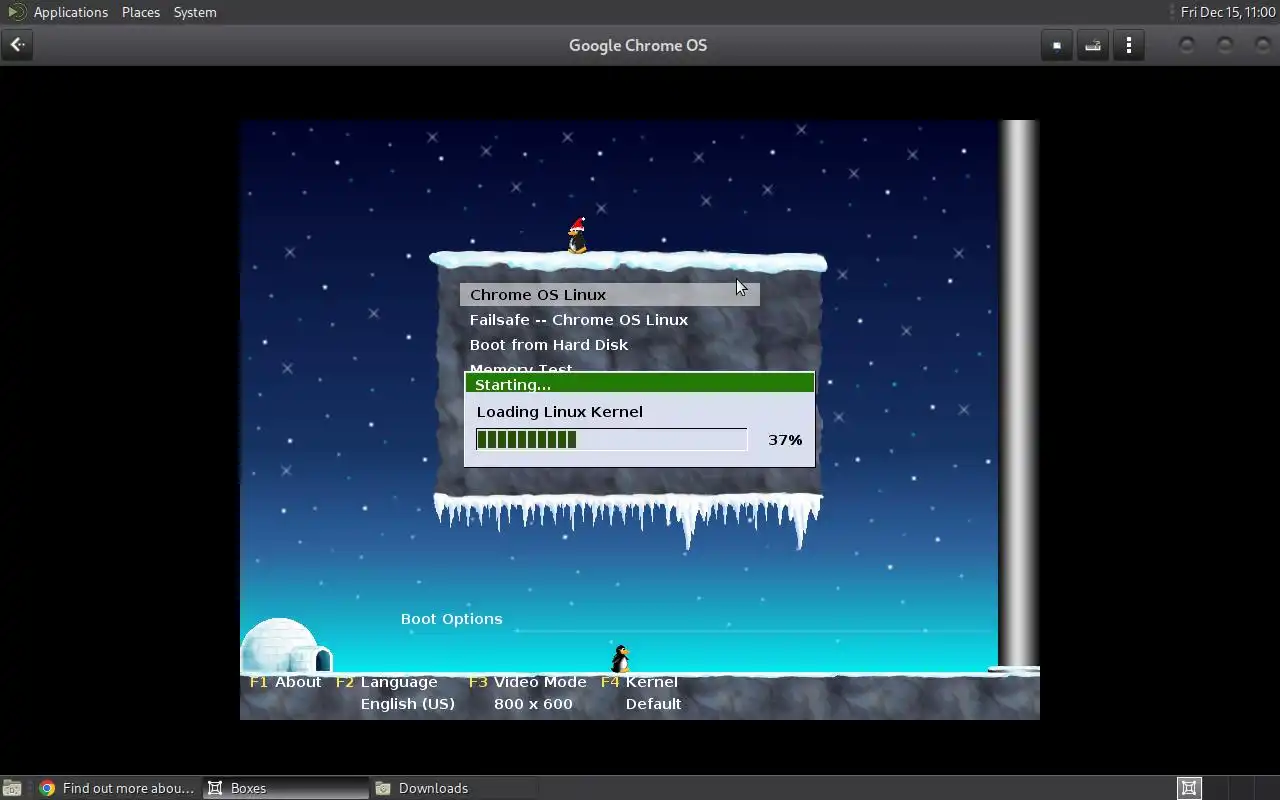Open the send keyboard shortcuts button

pos(1093,45)
